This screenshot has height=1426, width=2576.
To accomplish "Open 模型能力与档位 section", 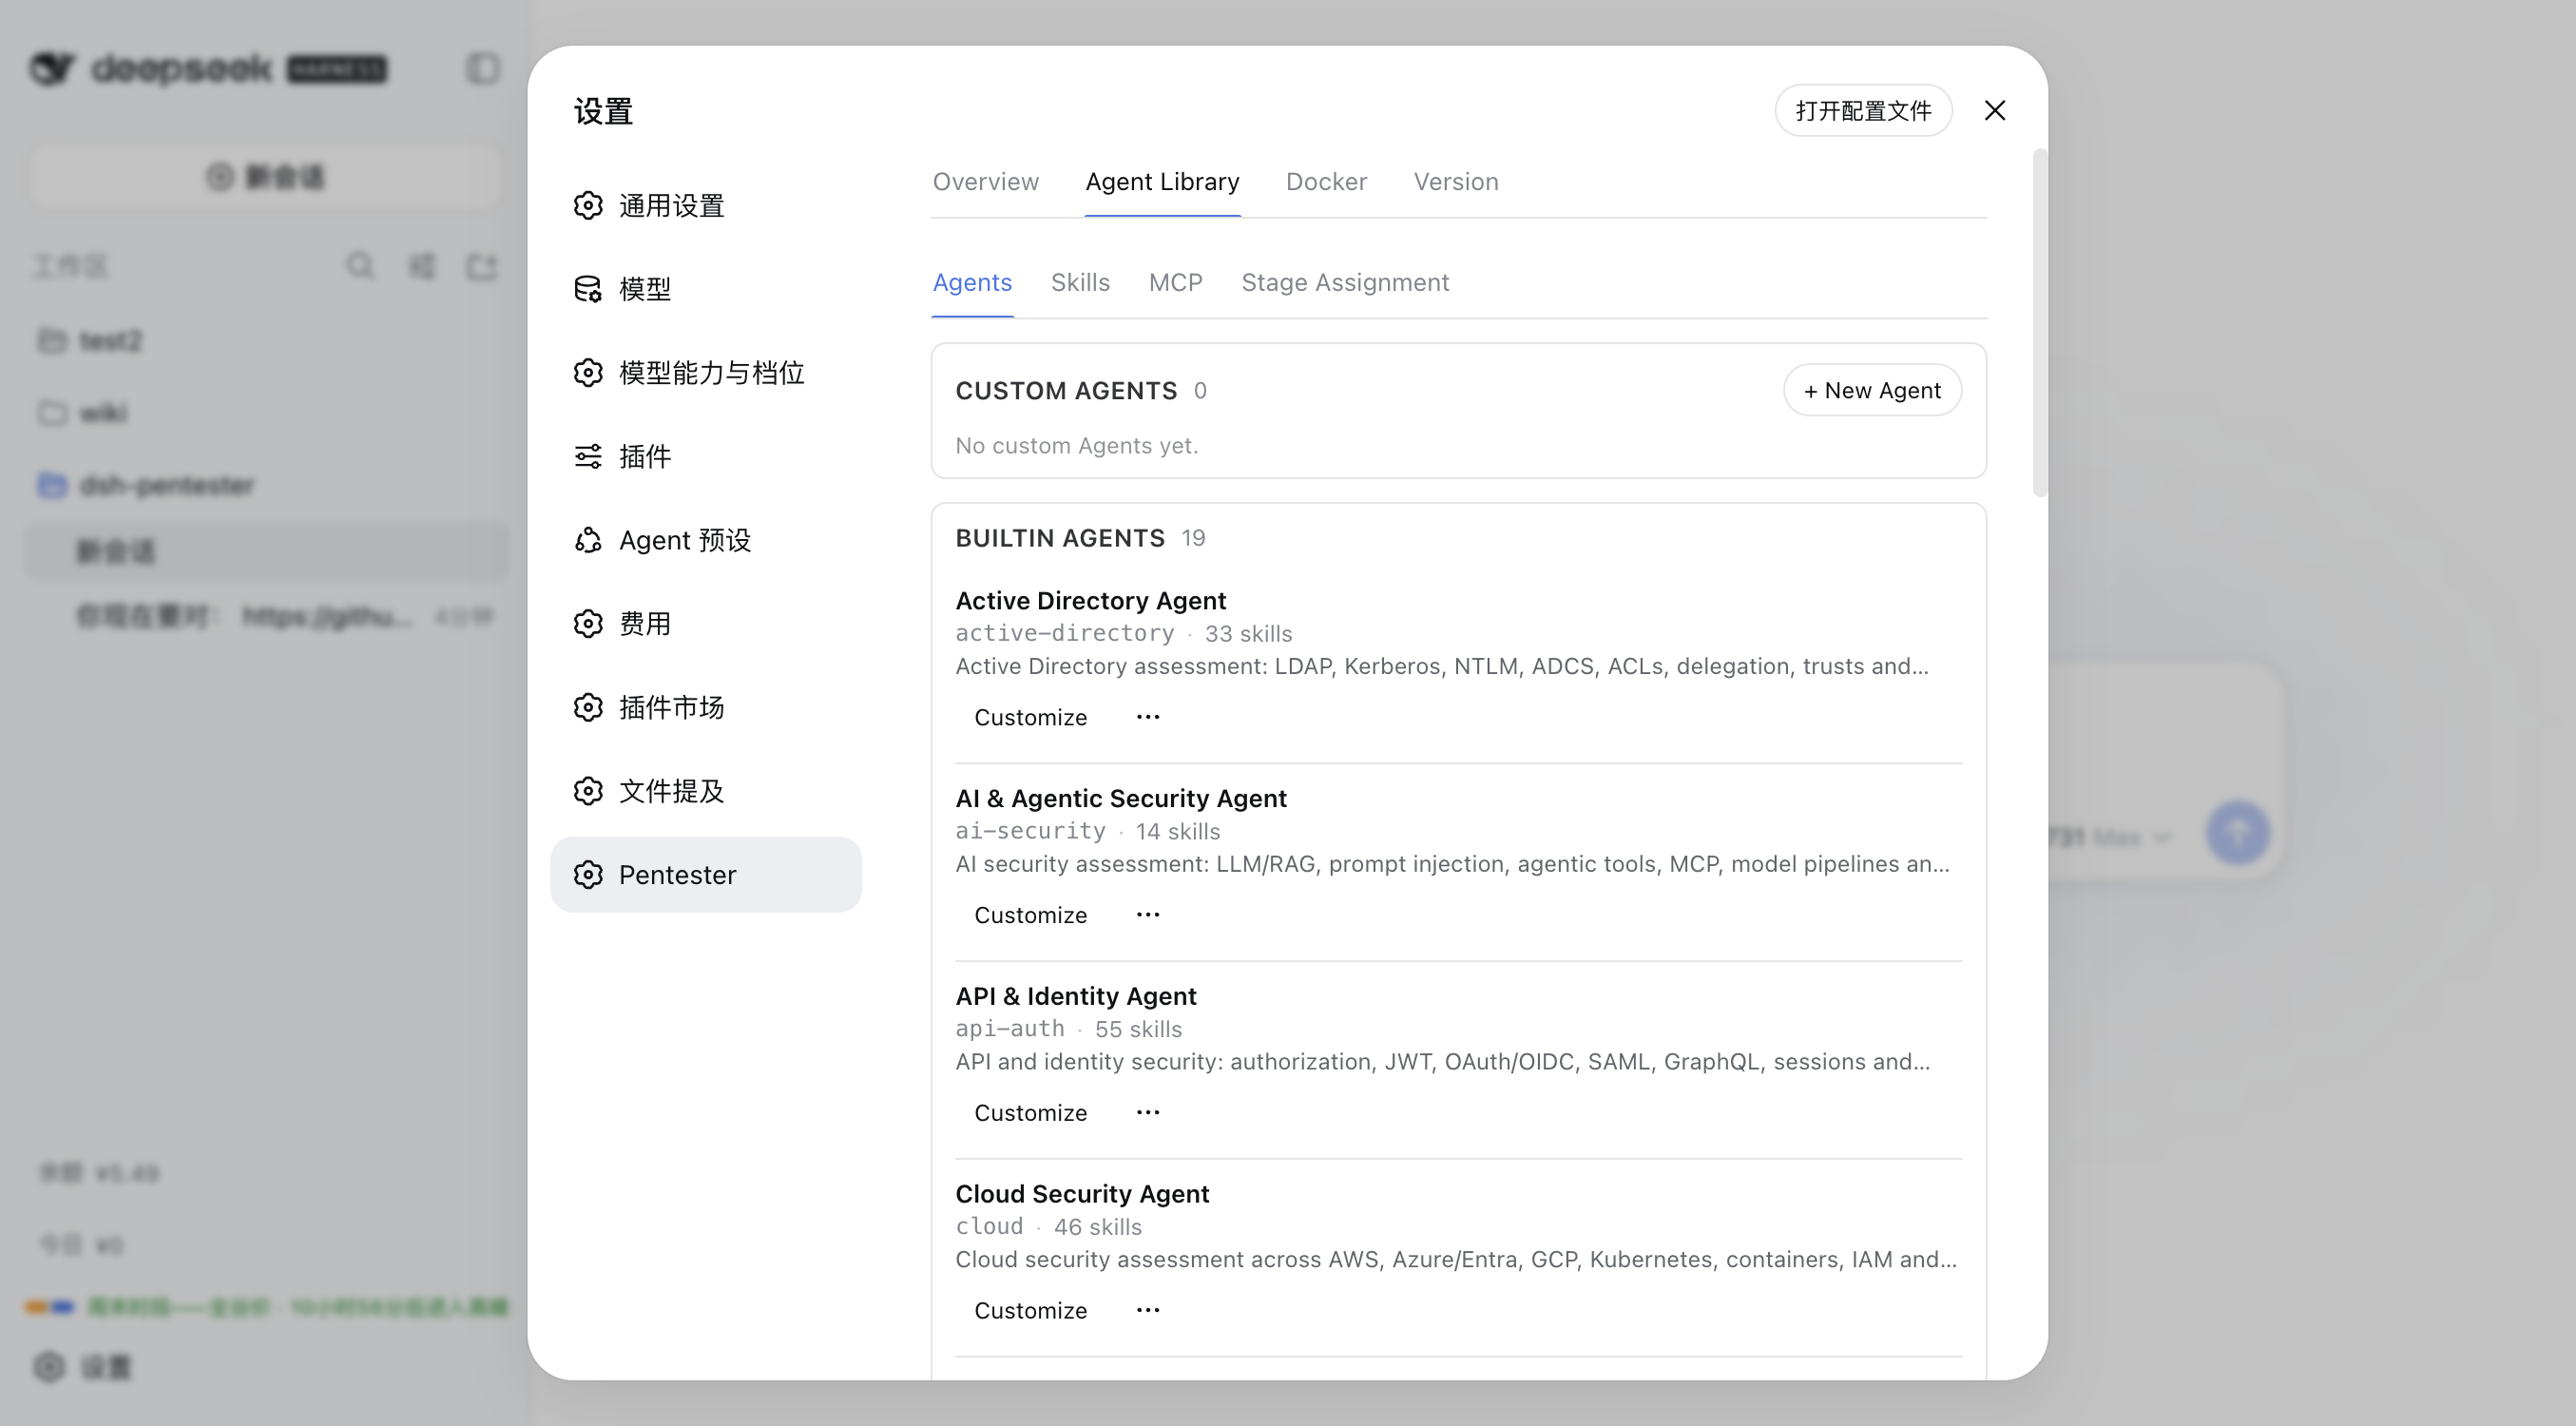I will pos(705,372).
